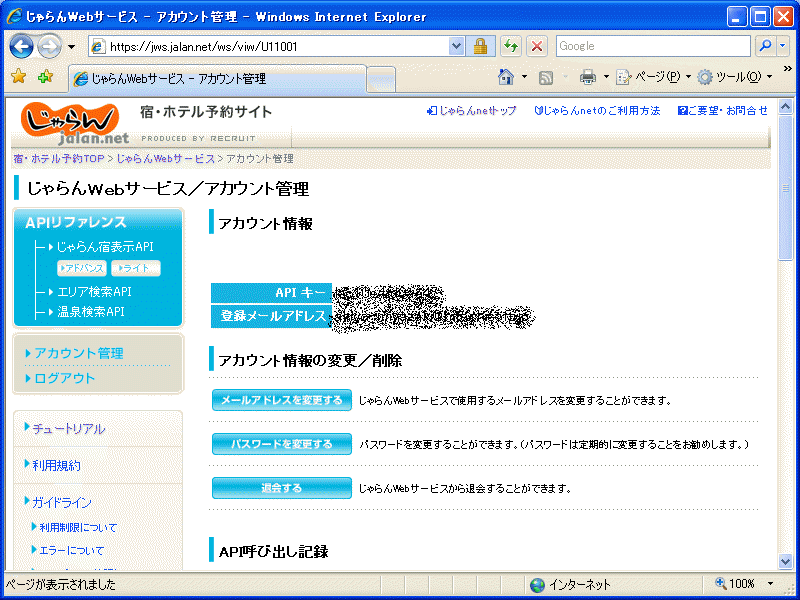Open アカウント管理 in the sidebar

(78, 353)
